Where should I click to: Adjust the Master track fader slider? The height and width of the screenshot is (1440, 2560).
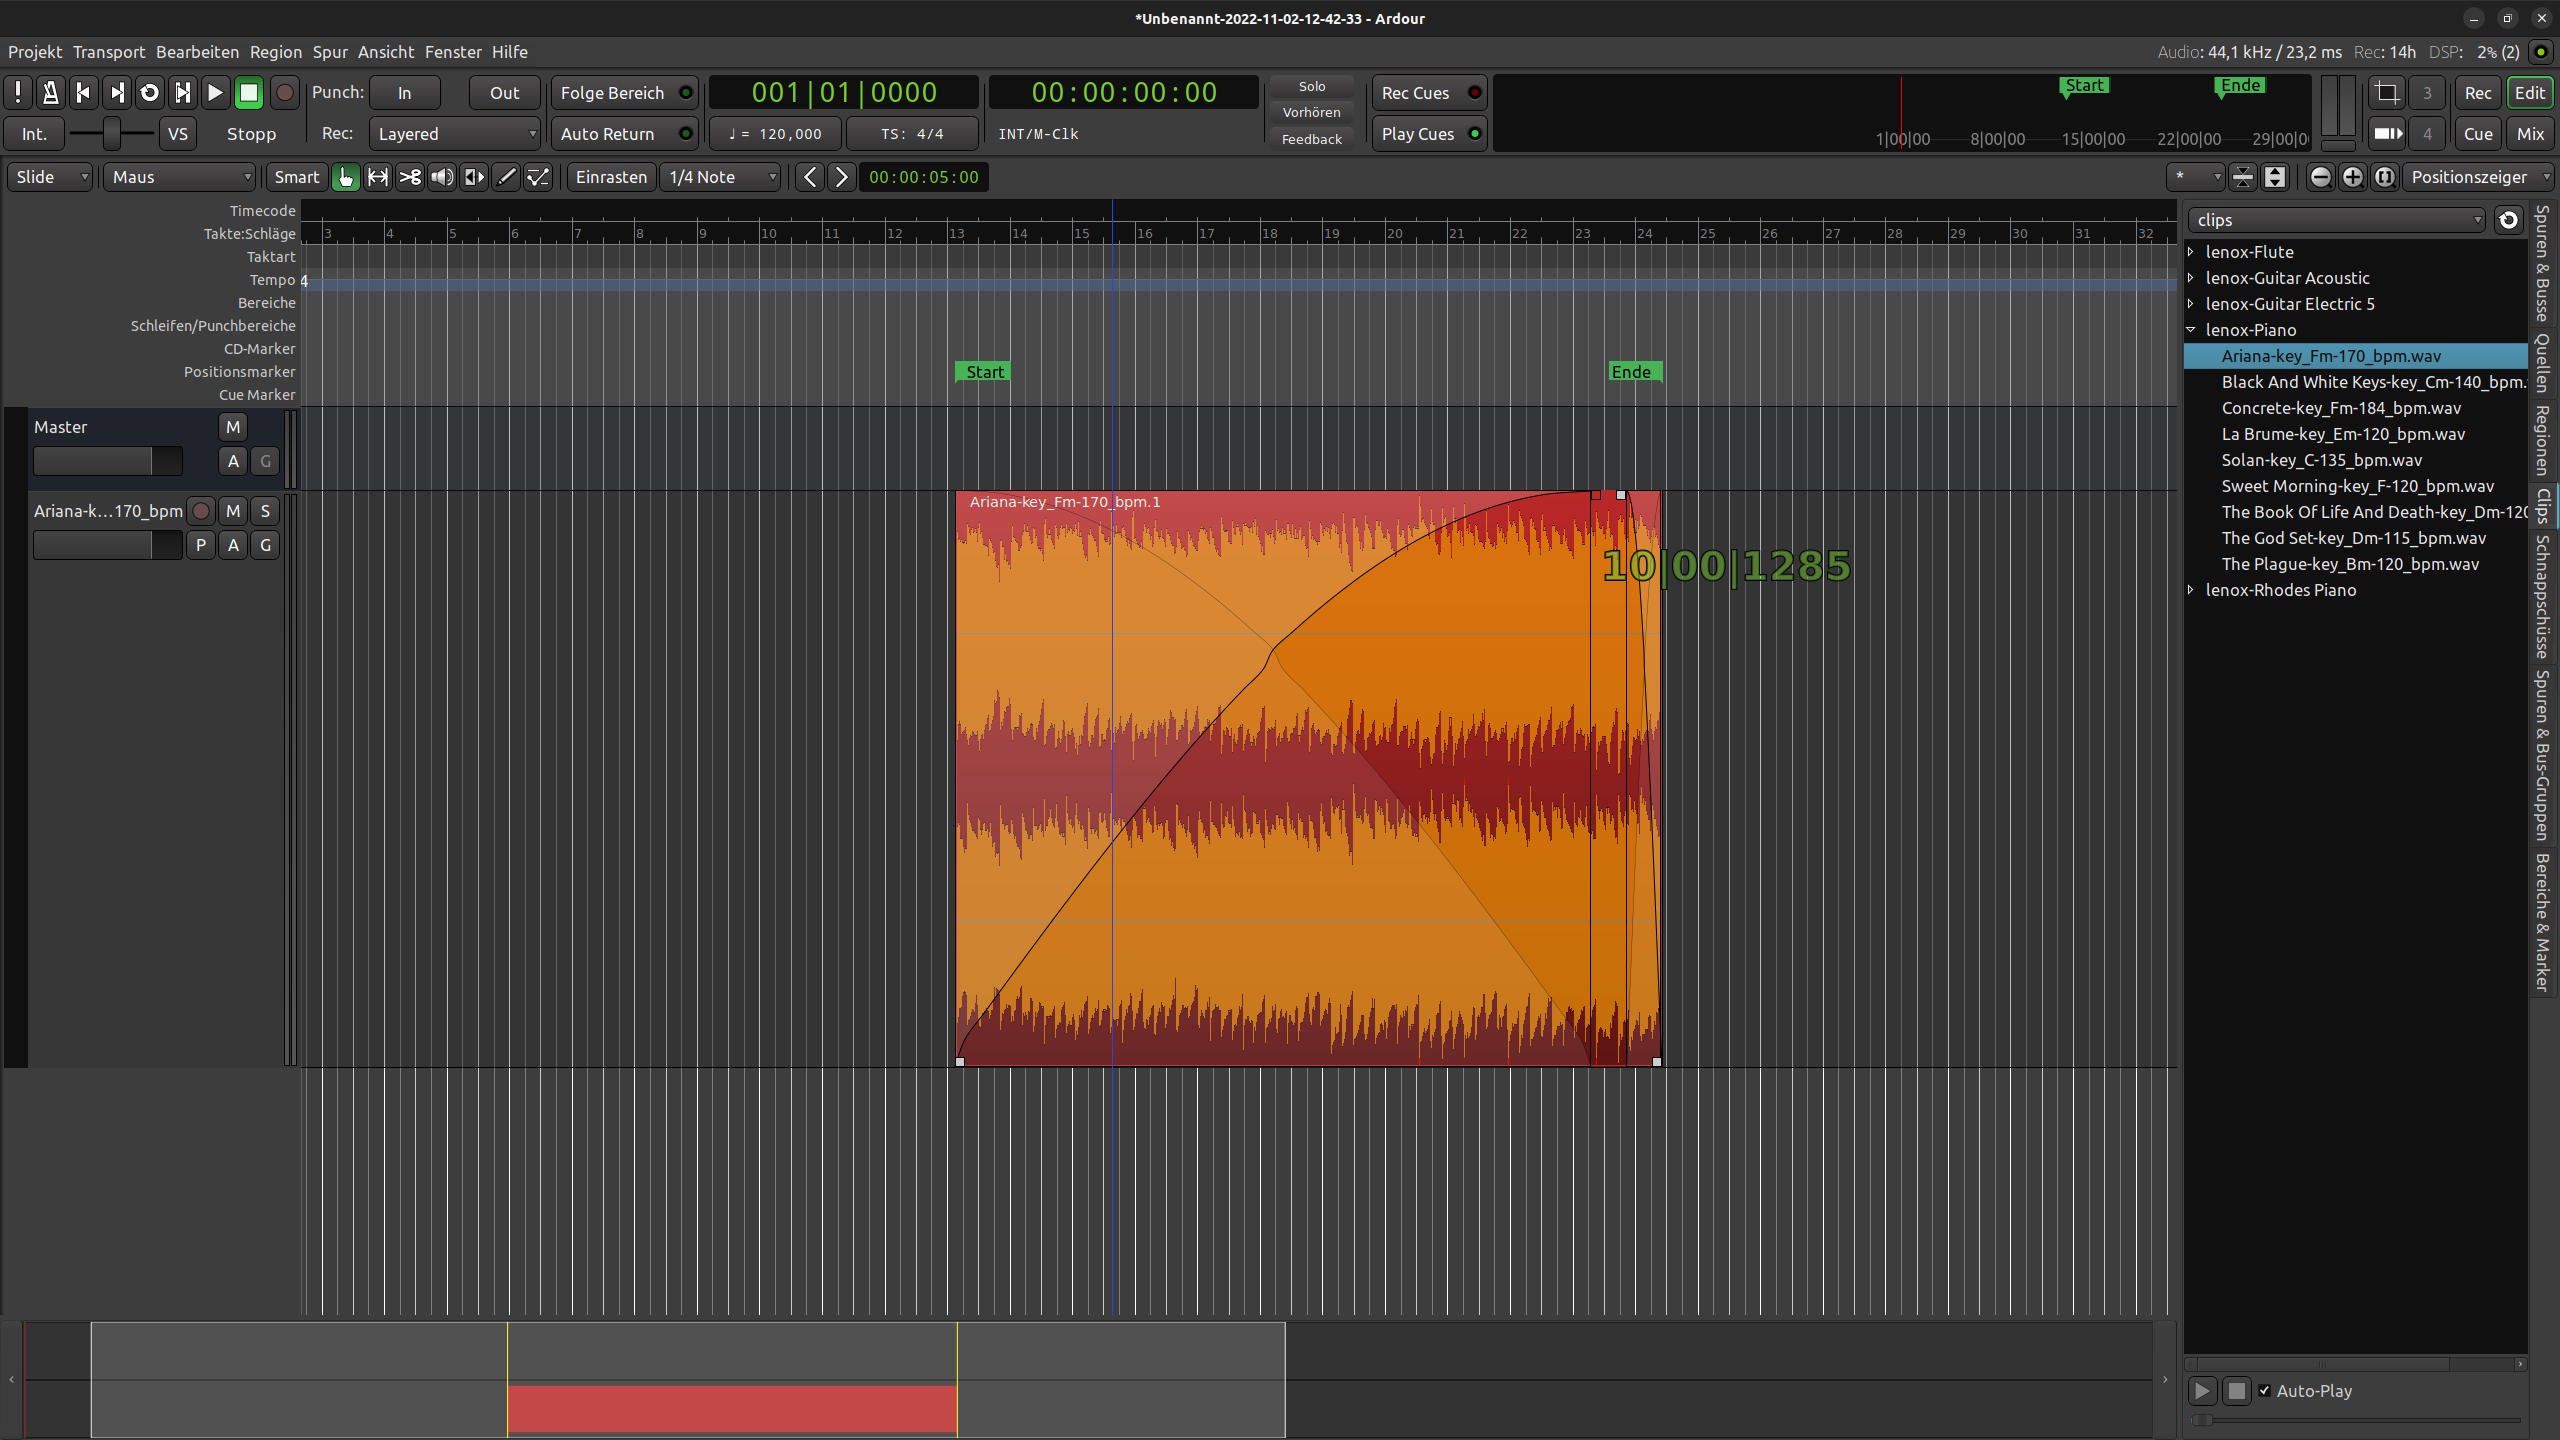coord(108,461)
